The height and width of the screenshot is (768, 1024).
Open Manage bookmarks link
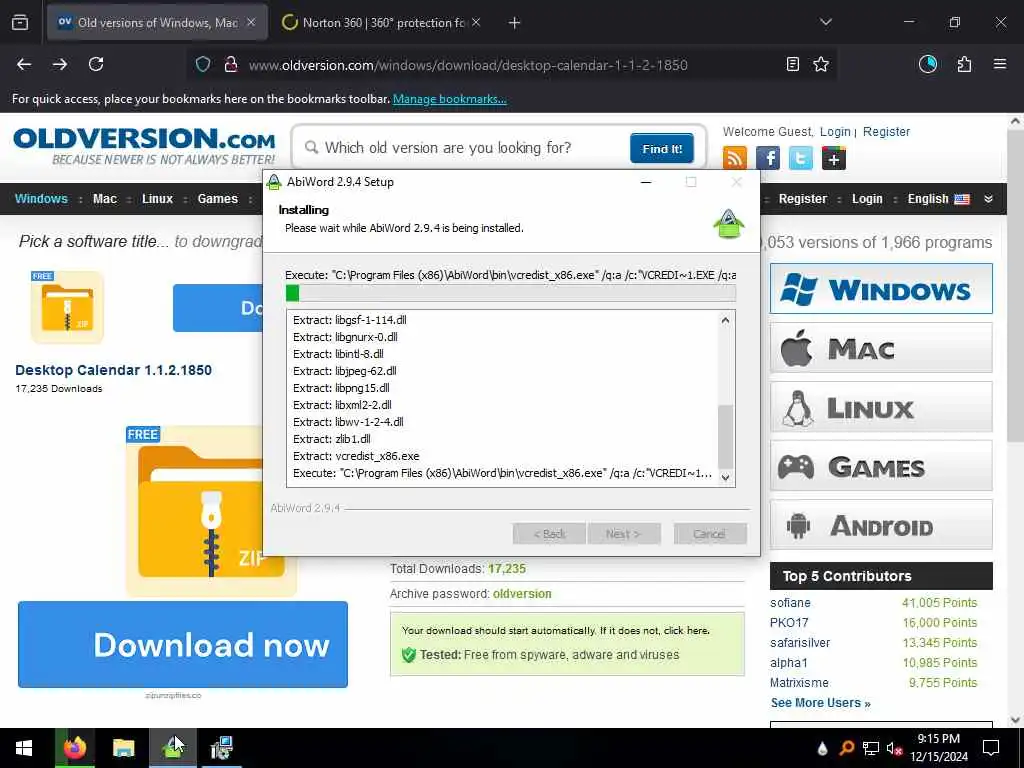coord(449,99)
